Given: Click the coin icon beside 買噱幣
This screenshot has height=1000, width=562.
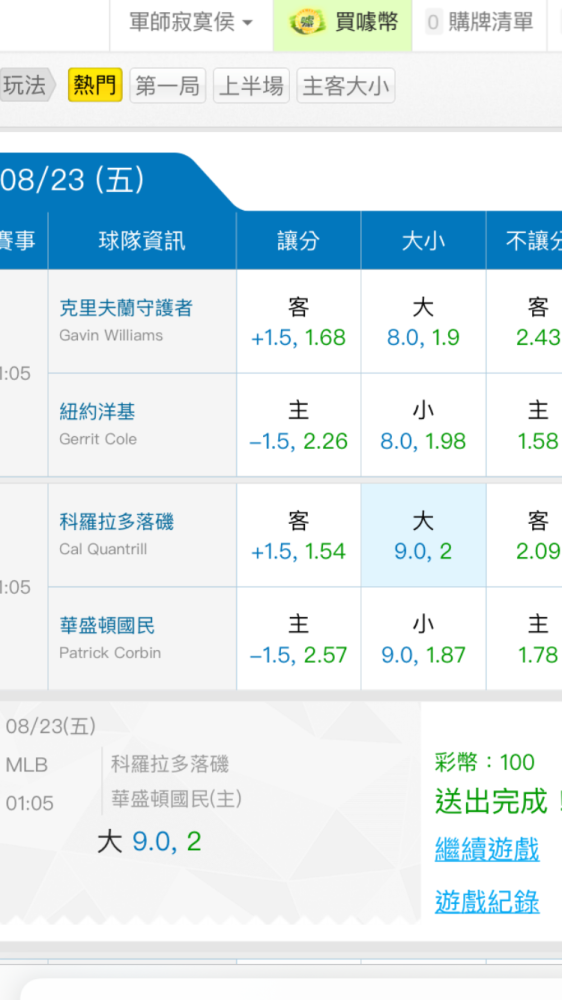Looking at the screenshot, I should click(307, 23).
